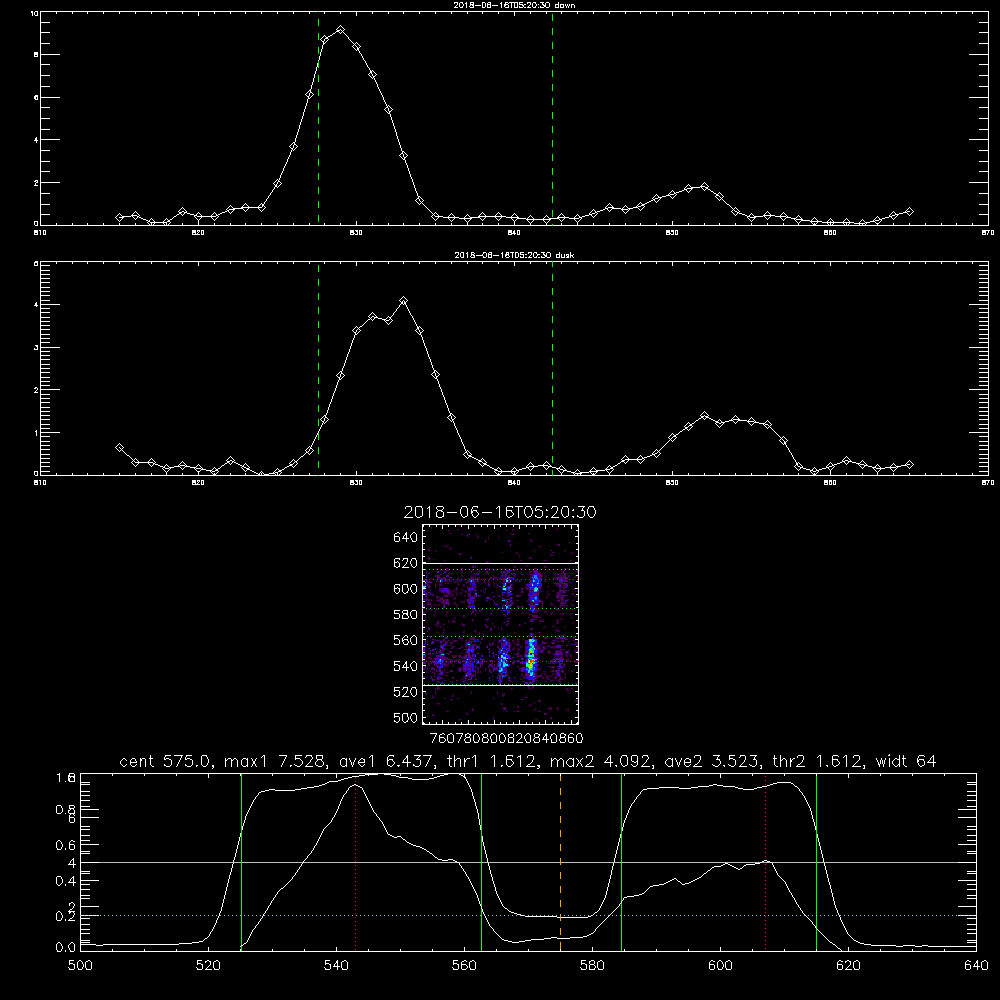Screen dimensions: 1000x1000
Task: Click the highest diamond marker on dusk curve
Action: coord(403,300)
